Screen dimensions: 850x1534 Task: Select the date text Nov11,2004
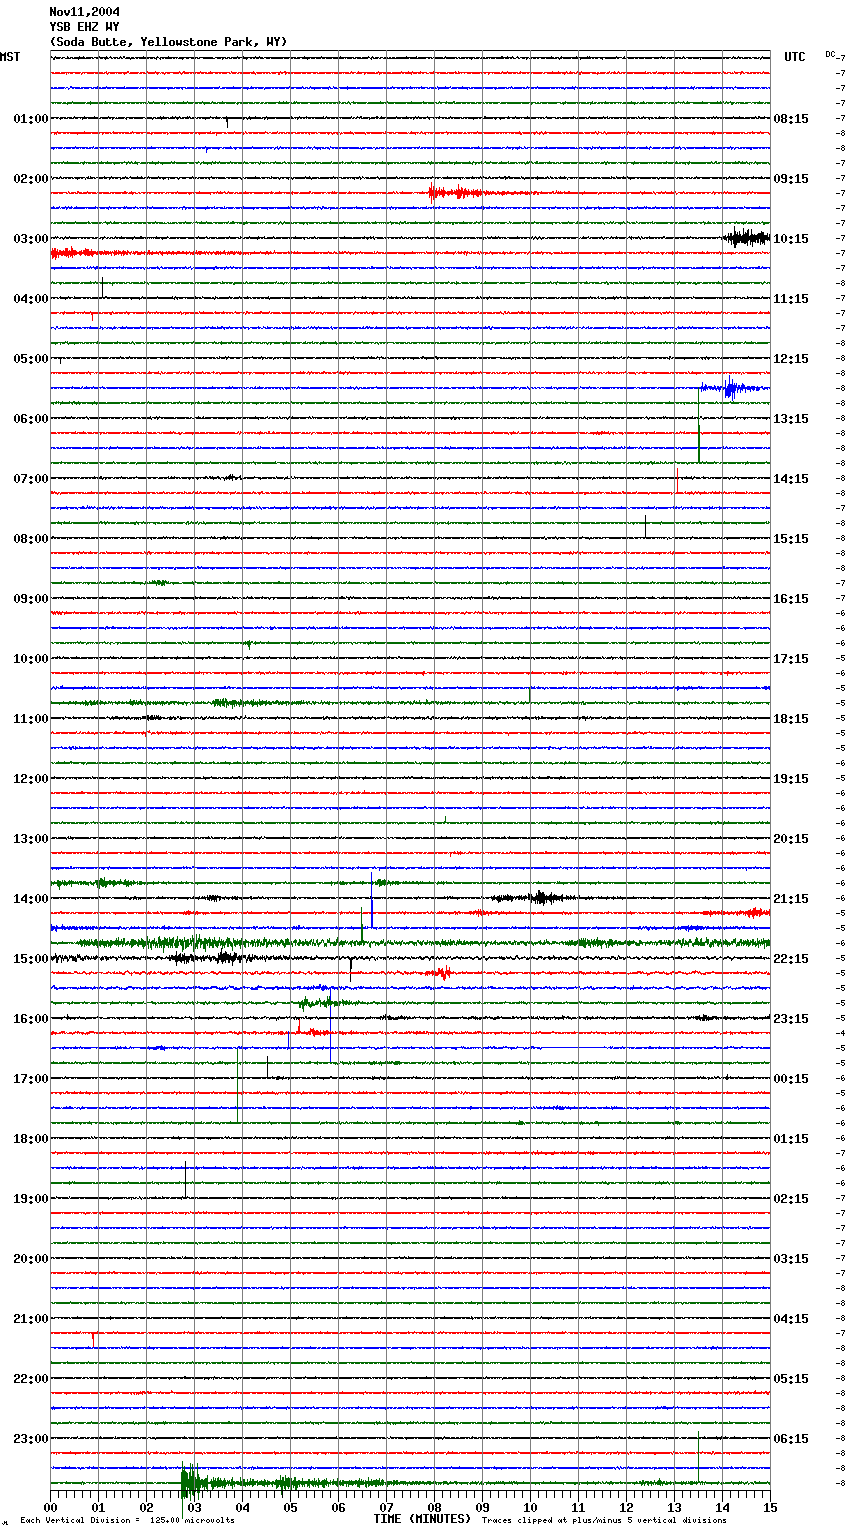coord(85,12)
